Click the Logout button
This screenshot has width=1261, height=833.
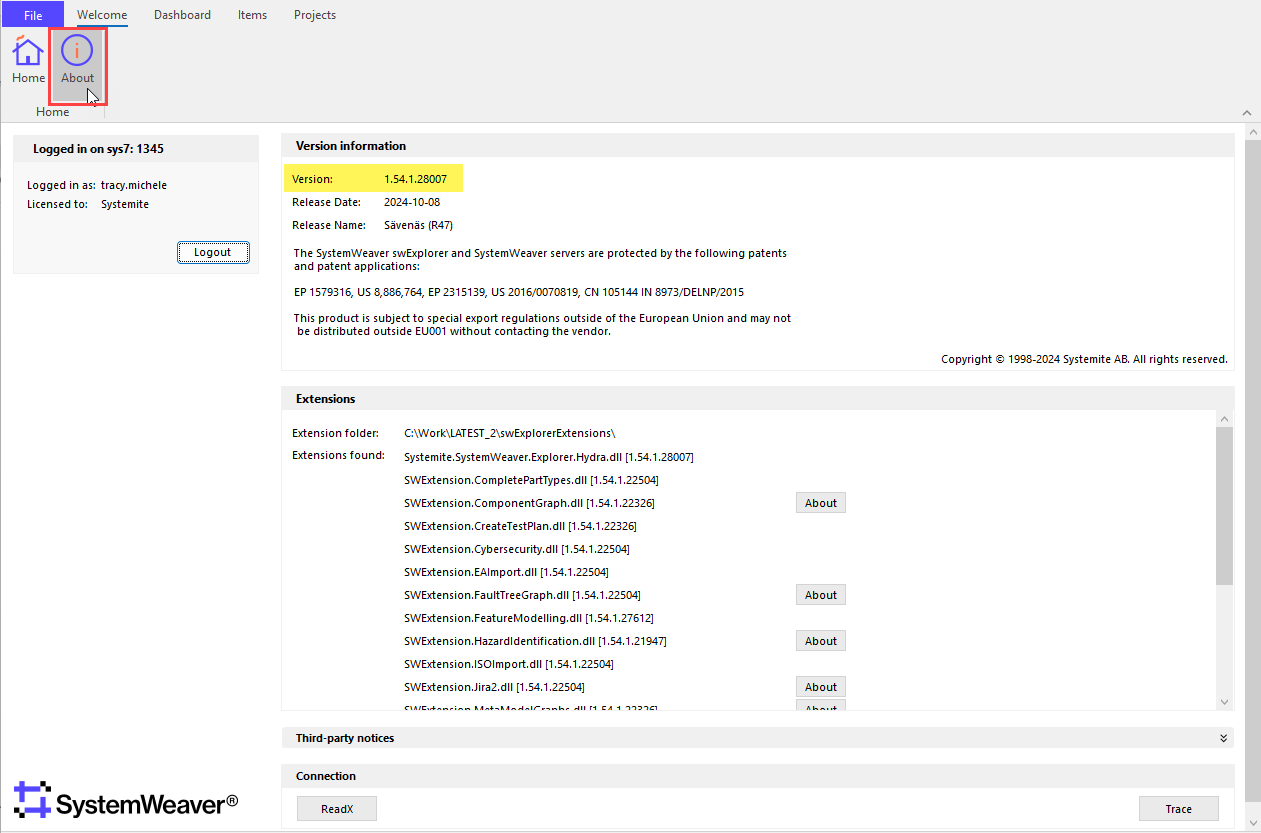coord(213,252)
